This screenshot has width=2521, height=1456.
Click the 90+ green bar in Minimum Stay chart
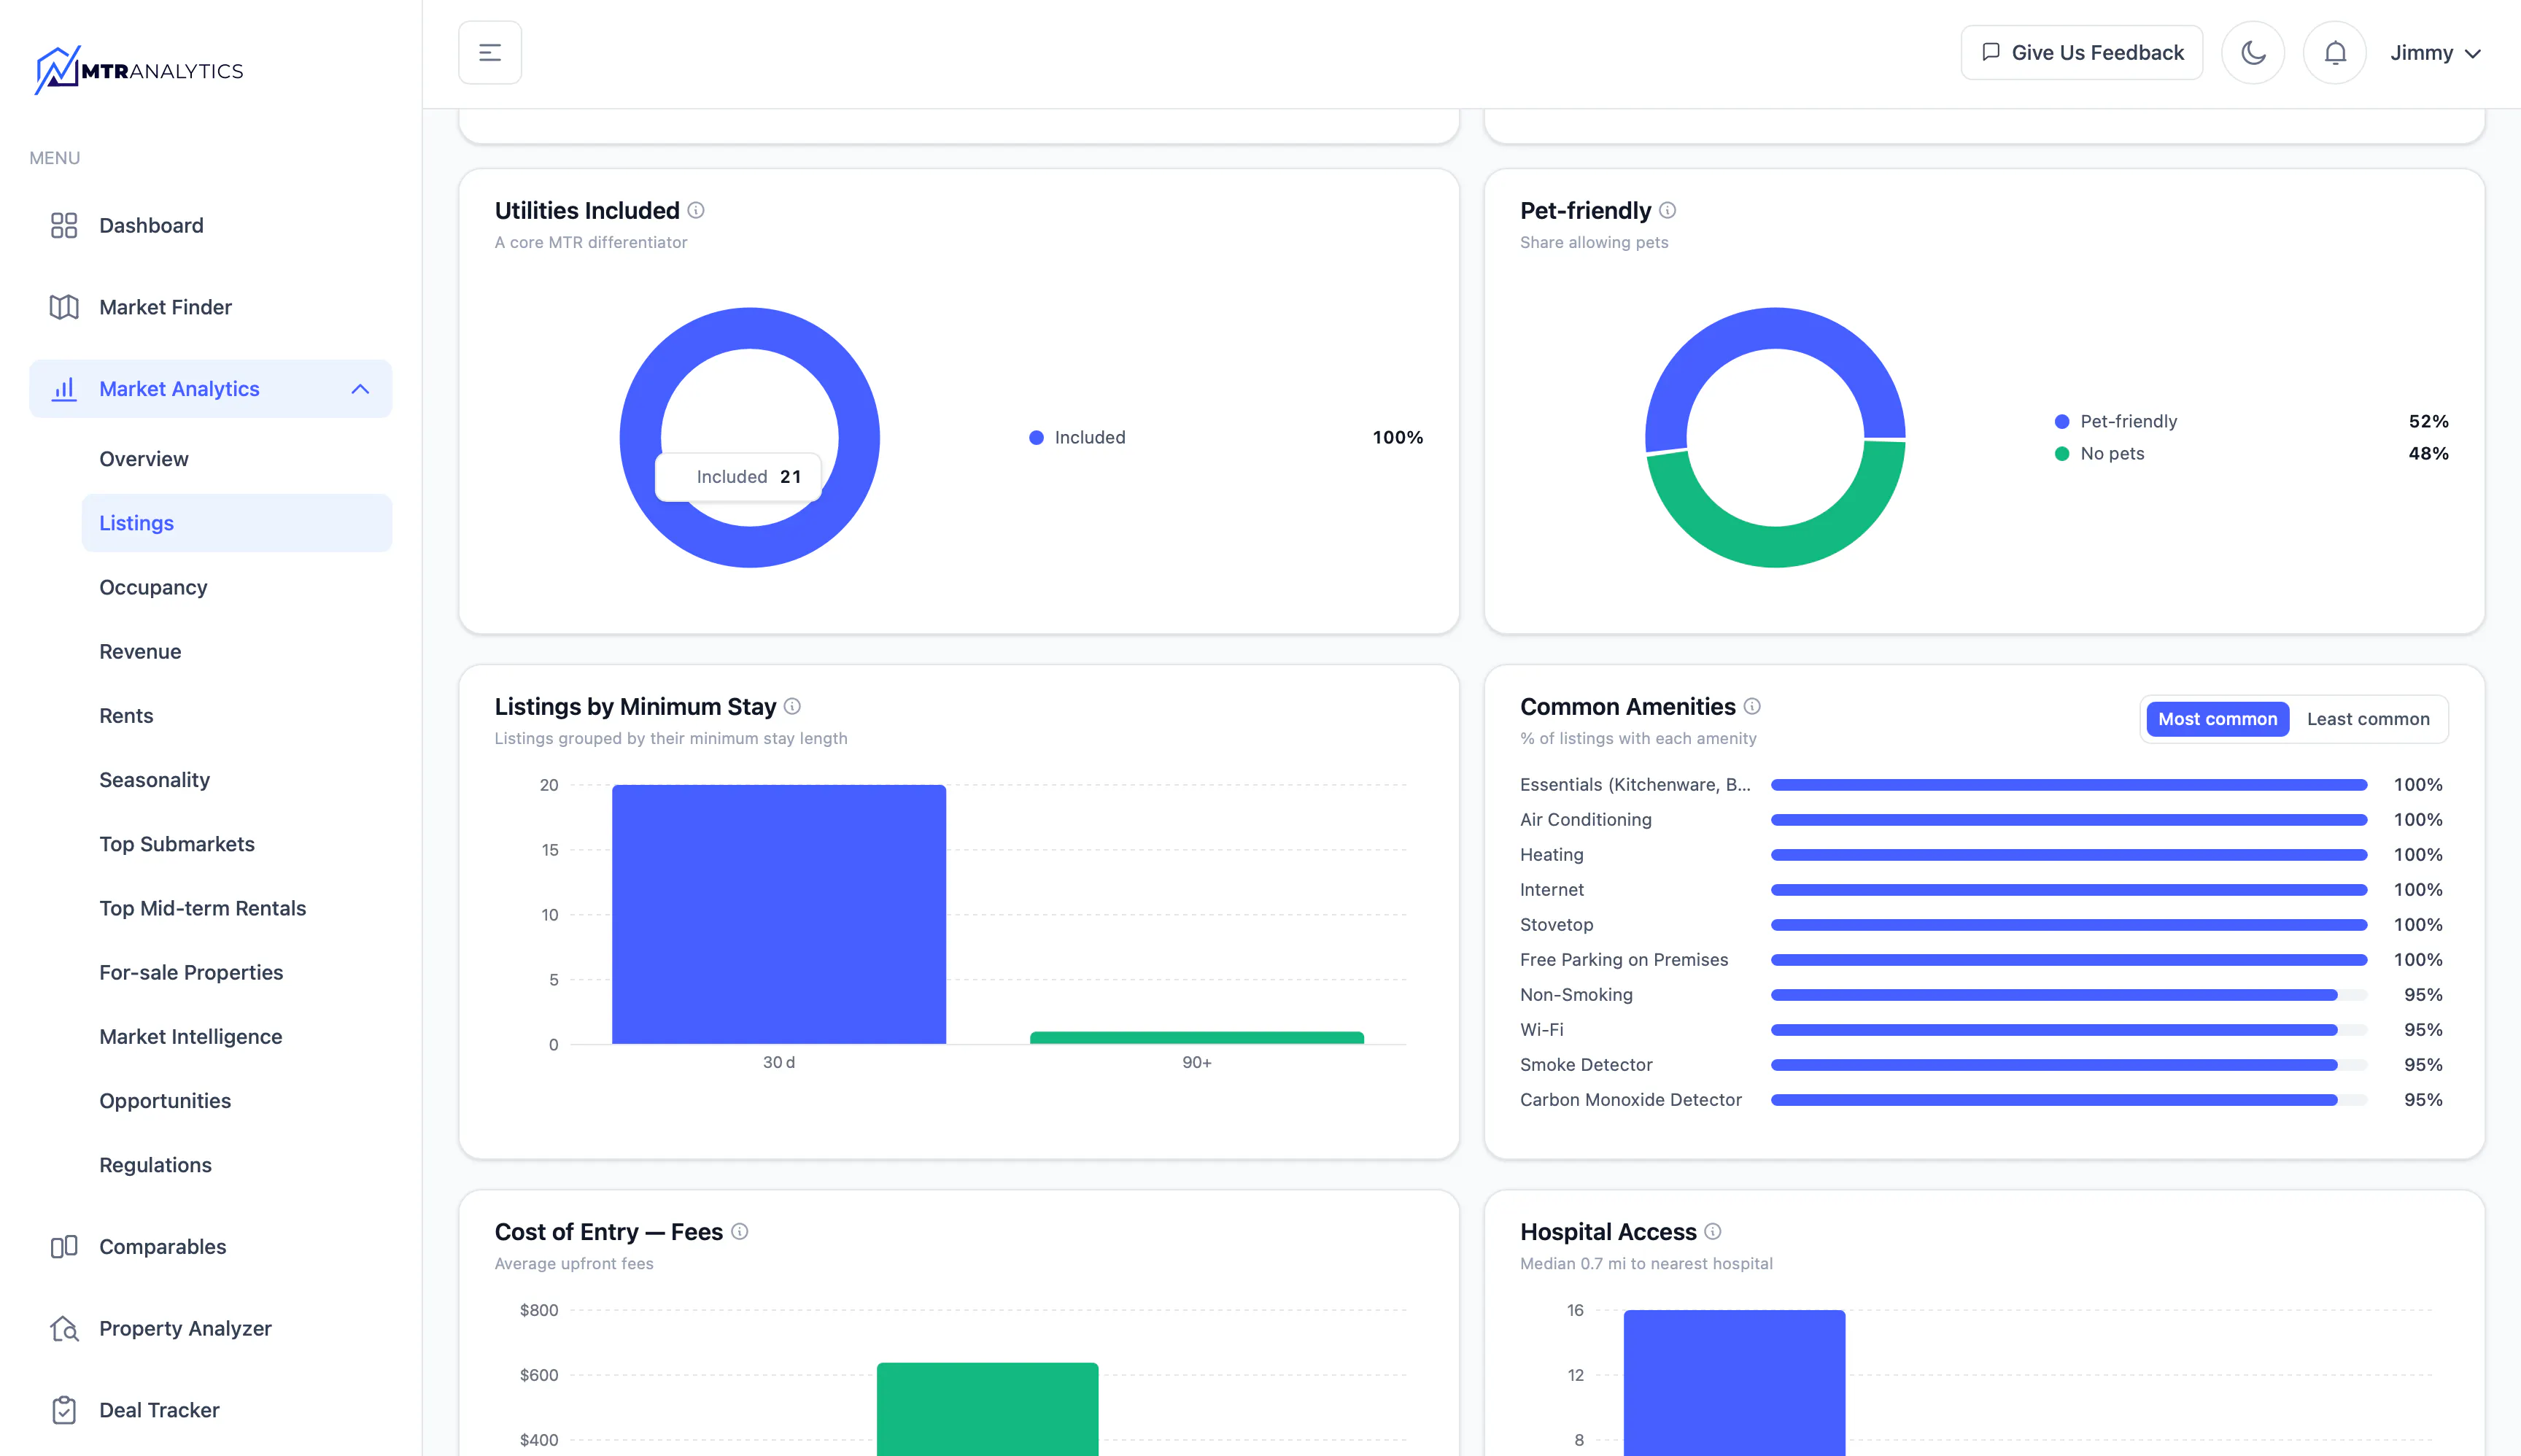pos(1197,1038)
